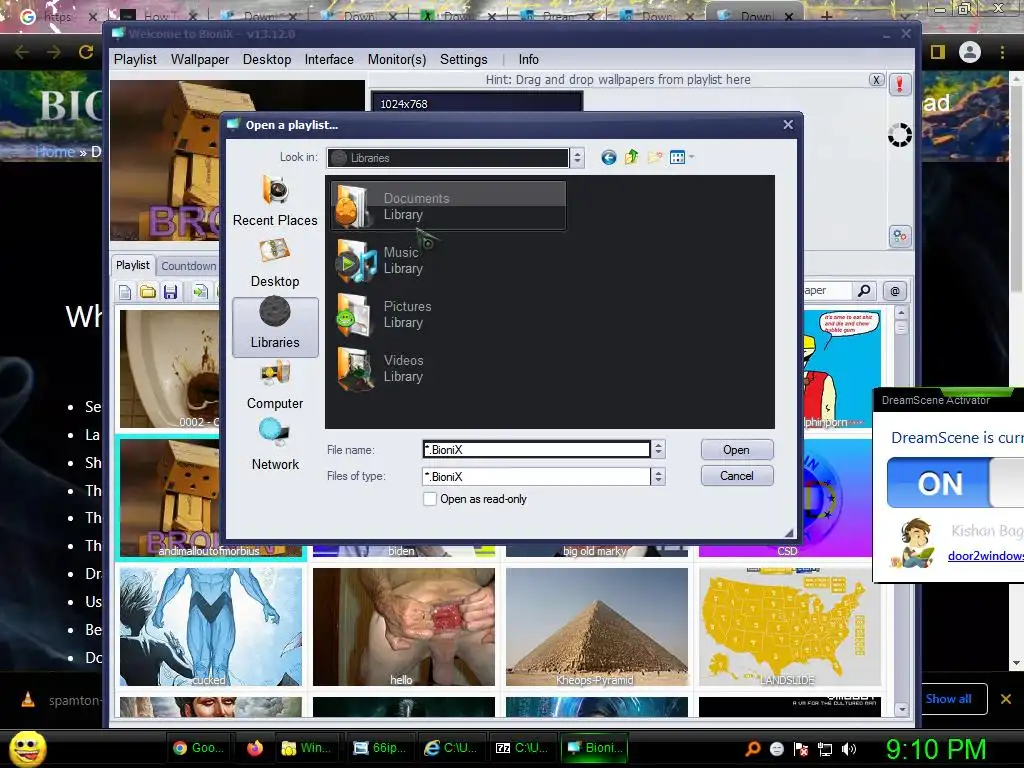Open the browser profile avatar icon
Viewport: 1024px width, 768px height.
pyautogui.click(x=970, y=52)
